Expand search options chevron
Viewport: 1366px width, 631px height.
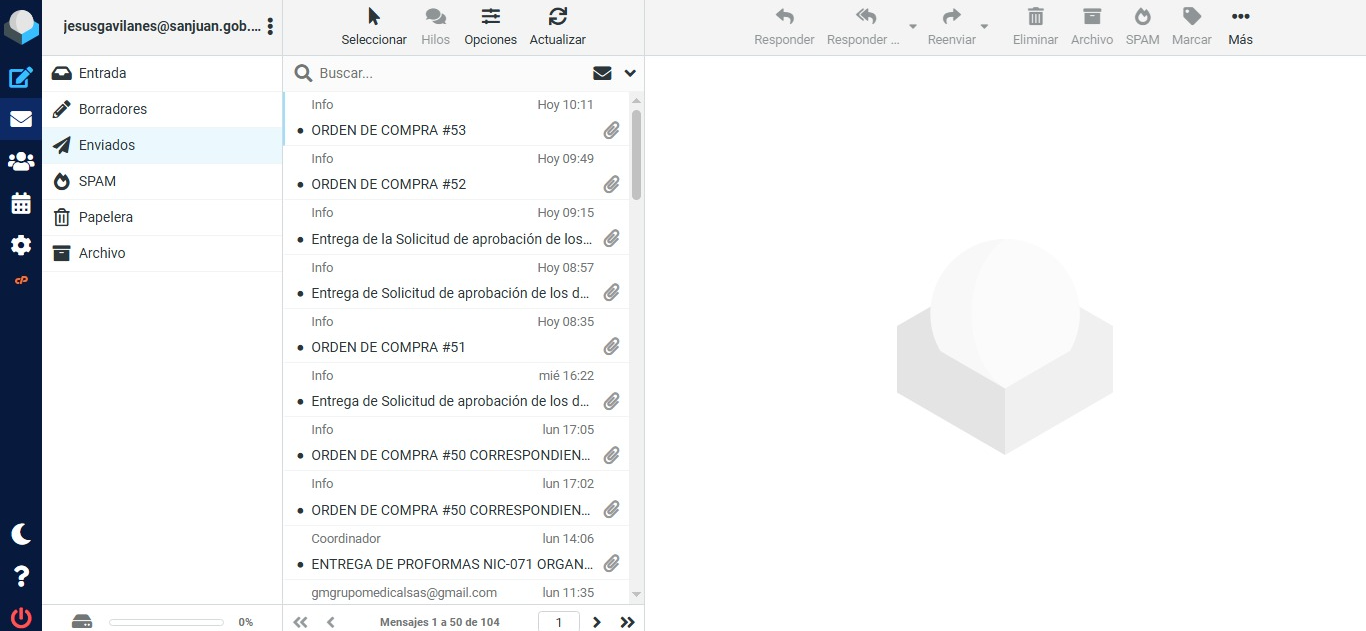coord(630,73)
